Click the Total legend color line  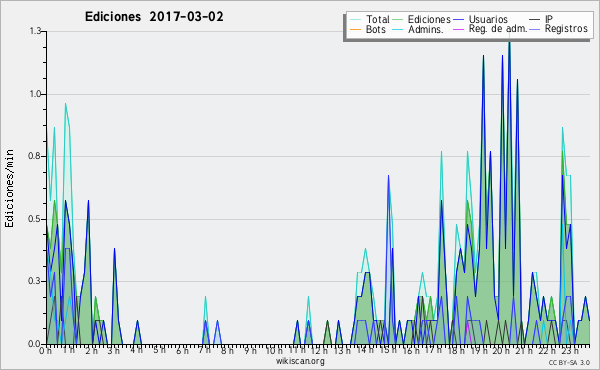tap(355, 20)
